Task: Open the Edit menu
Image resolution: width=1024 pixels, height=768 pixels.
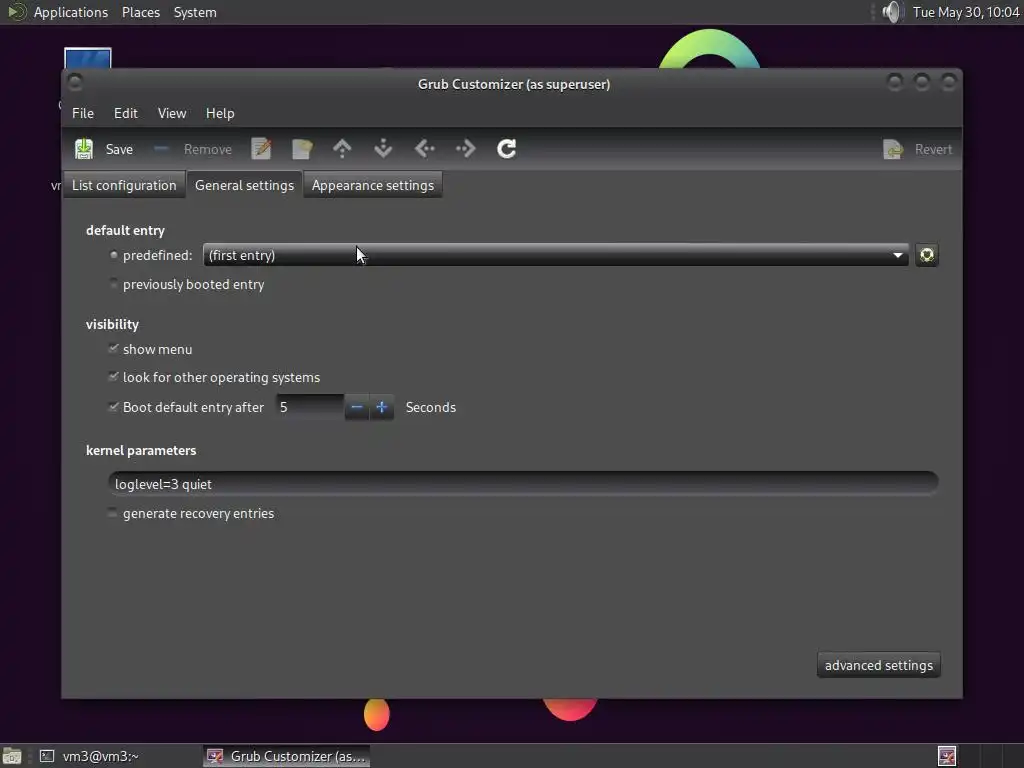Action: (x=125, y=113)
